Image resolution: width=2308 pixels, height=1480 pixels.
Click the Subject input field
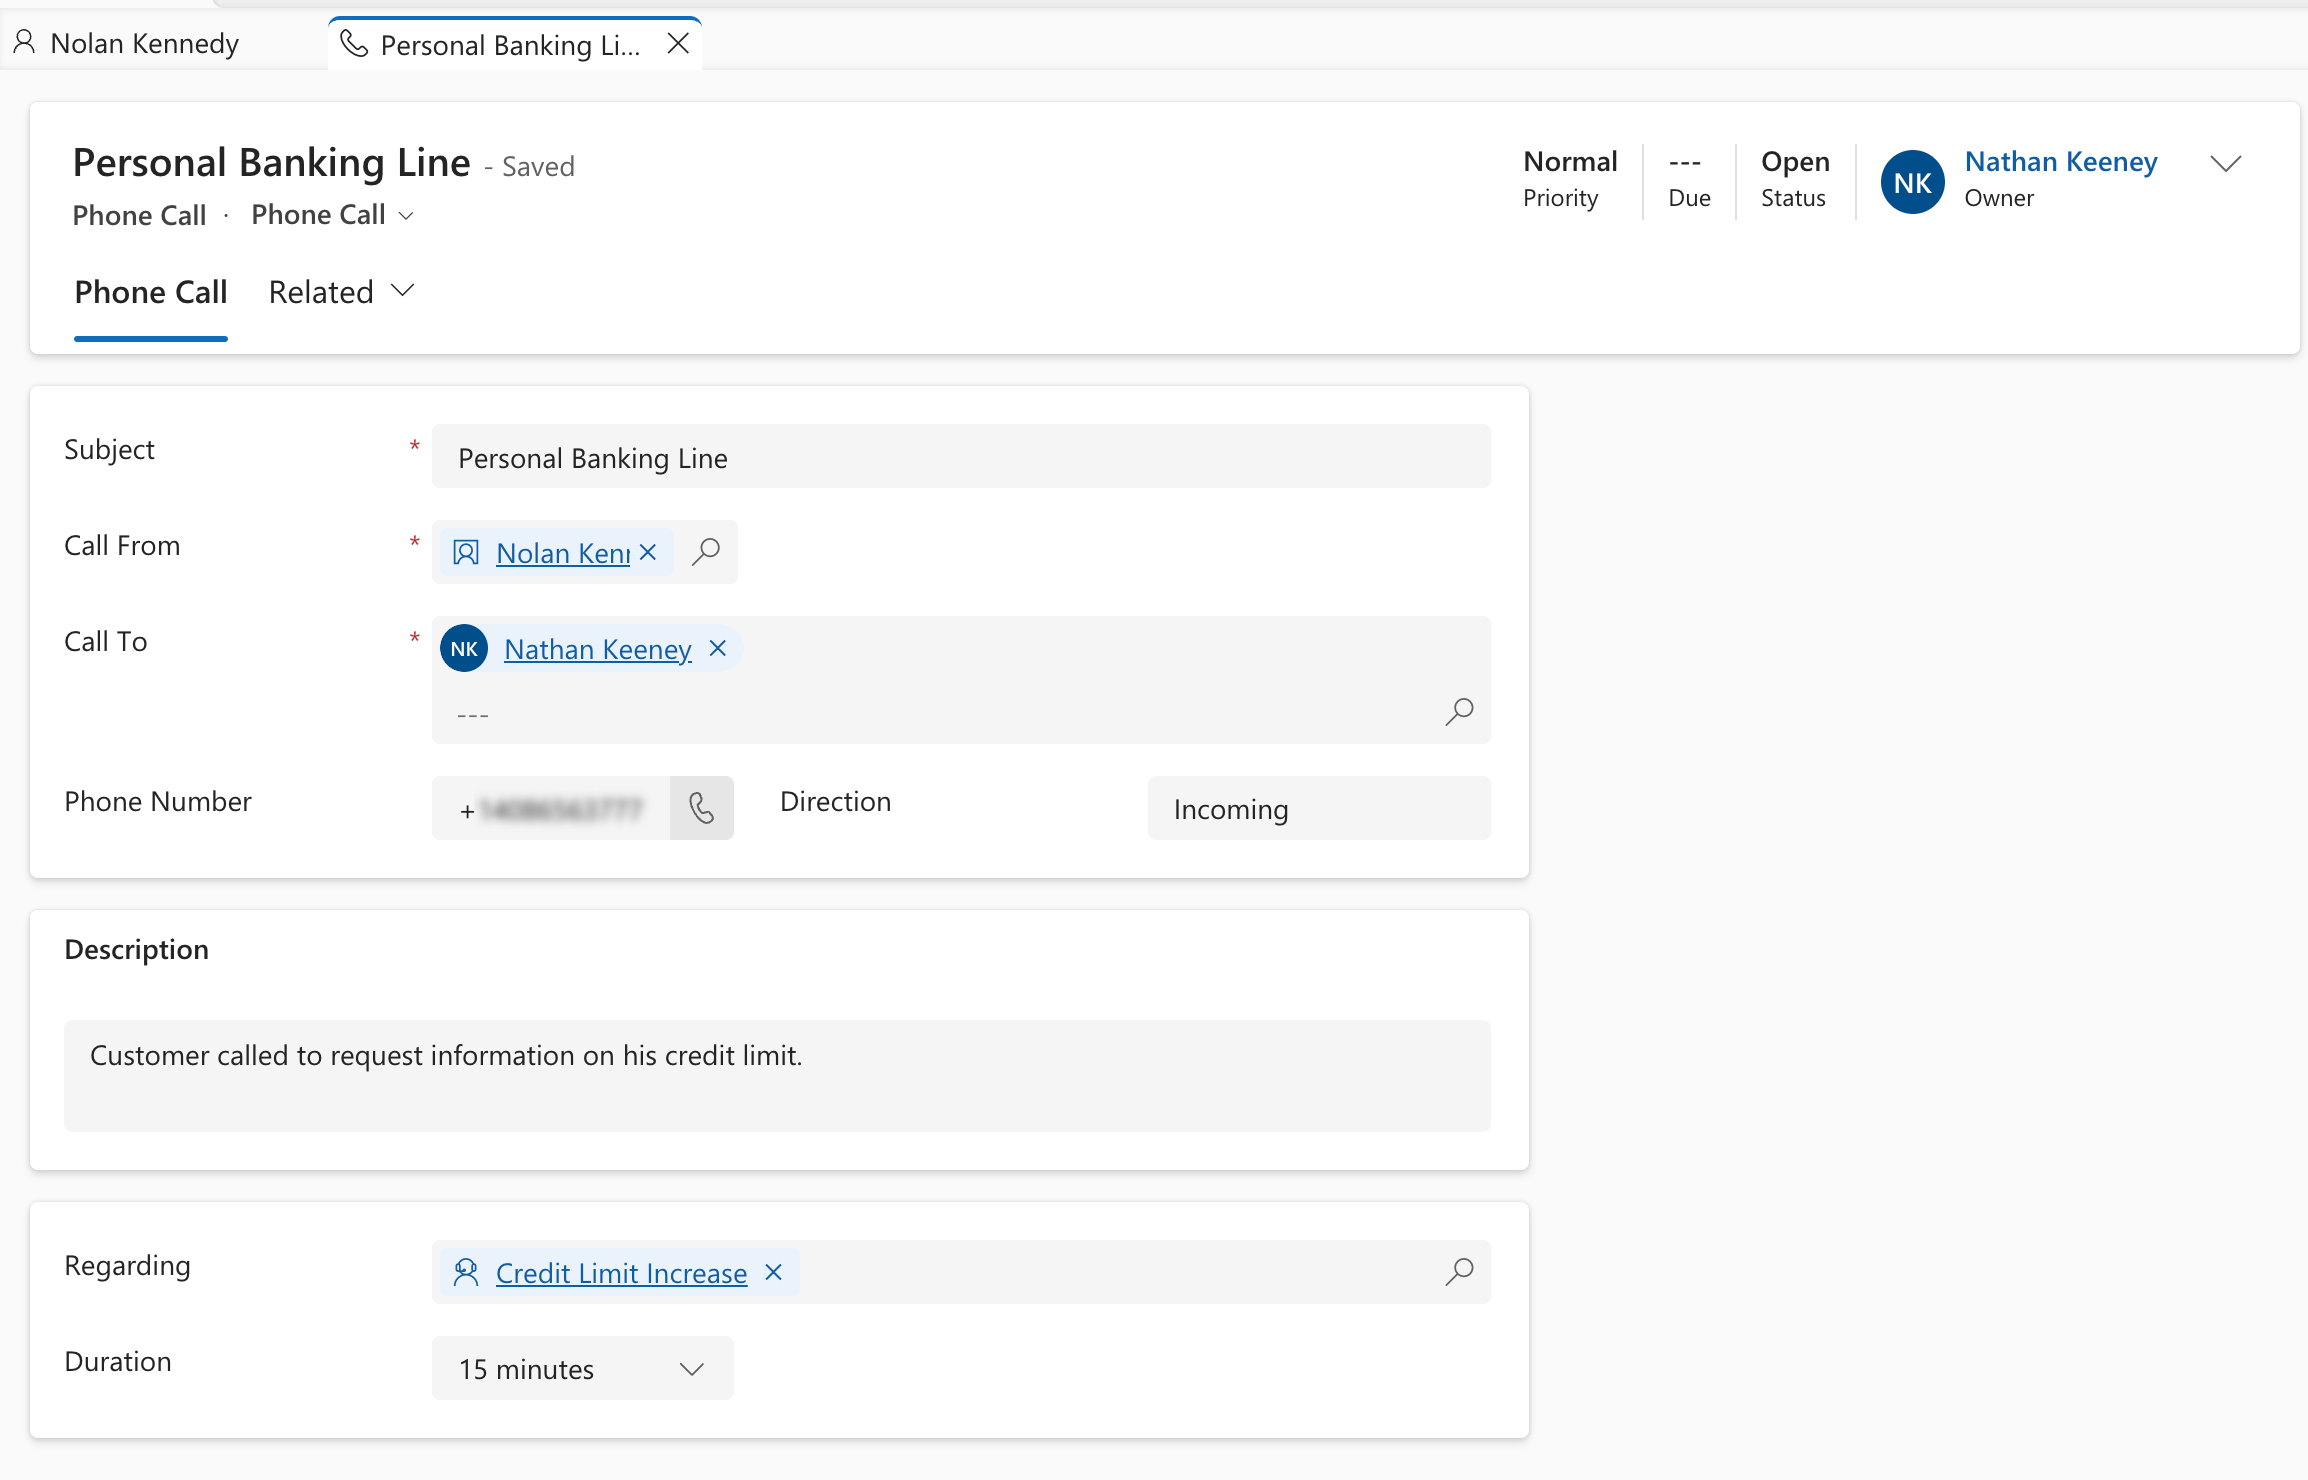pos(960,457)
